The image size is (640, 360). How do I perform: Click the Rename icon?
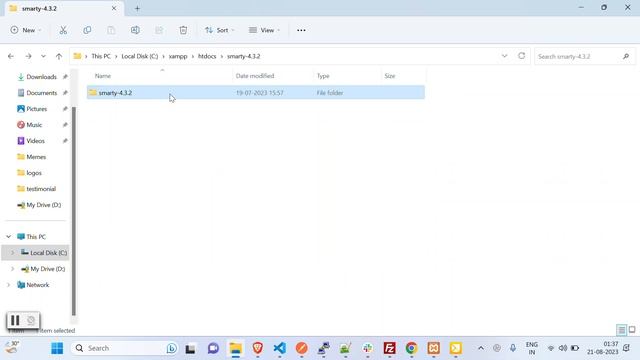pyautogui.click(x=135, y=30)
